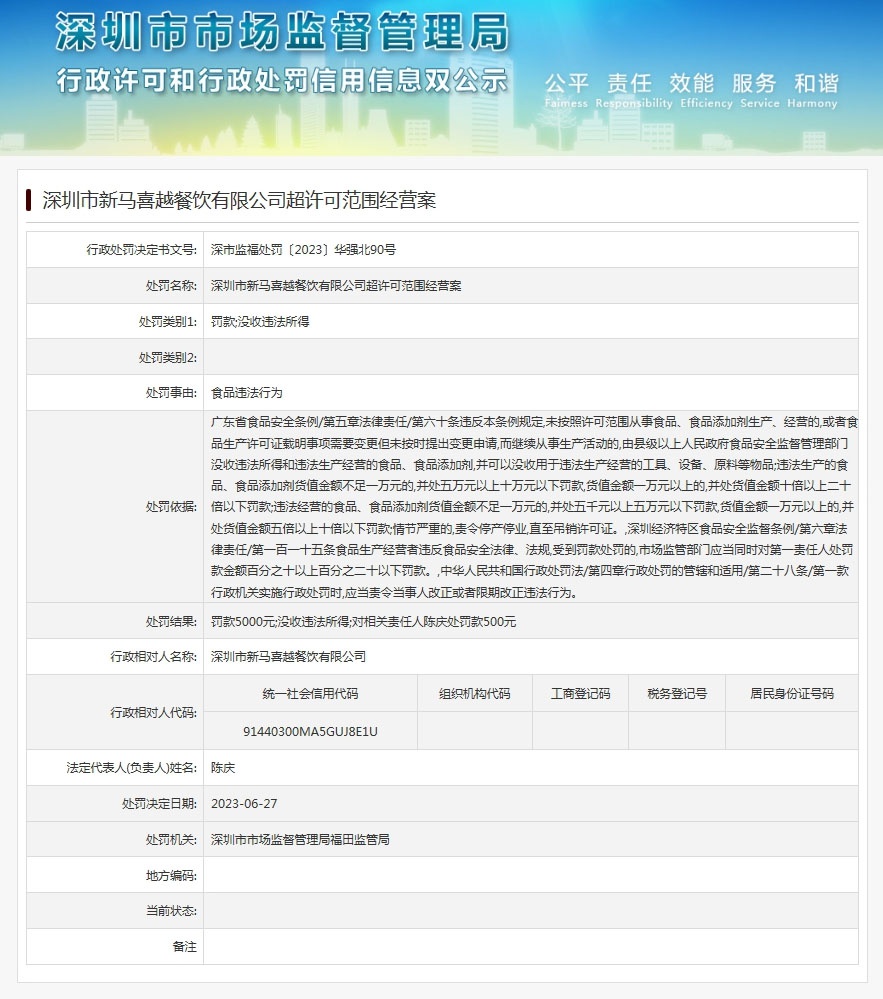Click the 处罚决定日期 row label

(159, 803)
